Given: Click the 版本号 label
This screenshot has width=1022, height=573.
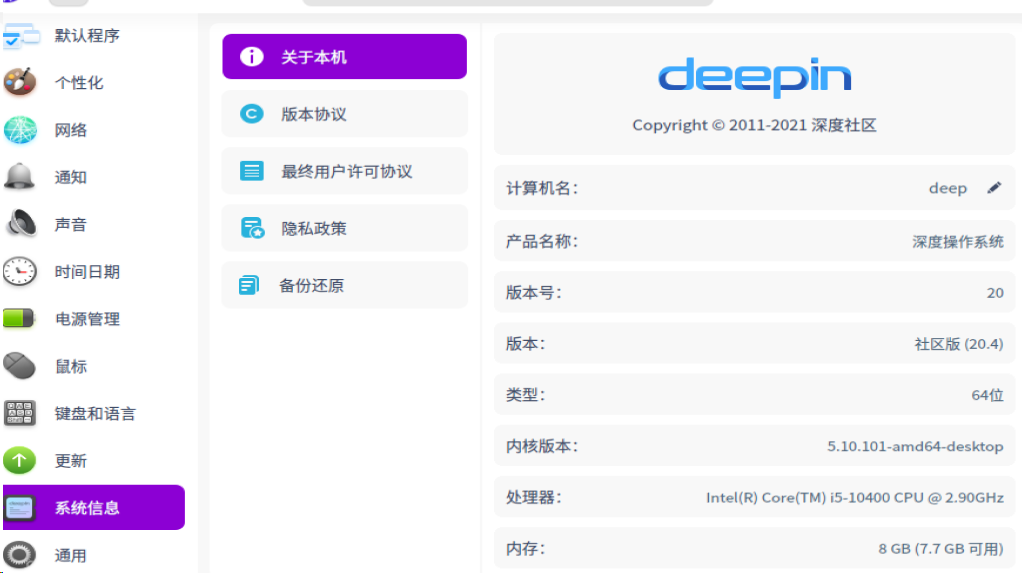Looking at the screenshot, I should click(x=534, y=293).
